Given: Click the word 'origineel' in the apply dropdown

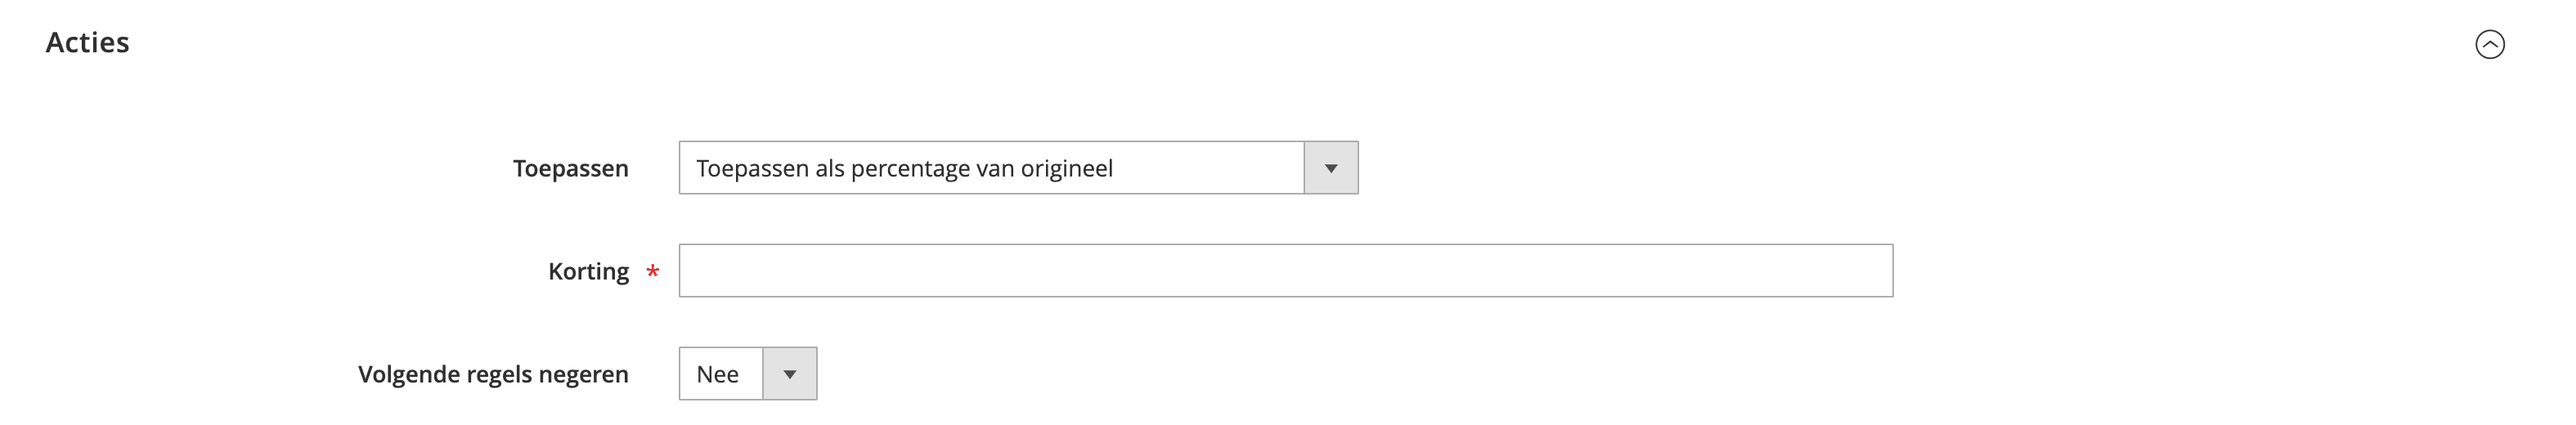Looking at the screenshot, I should [x=1066, y=169].
